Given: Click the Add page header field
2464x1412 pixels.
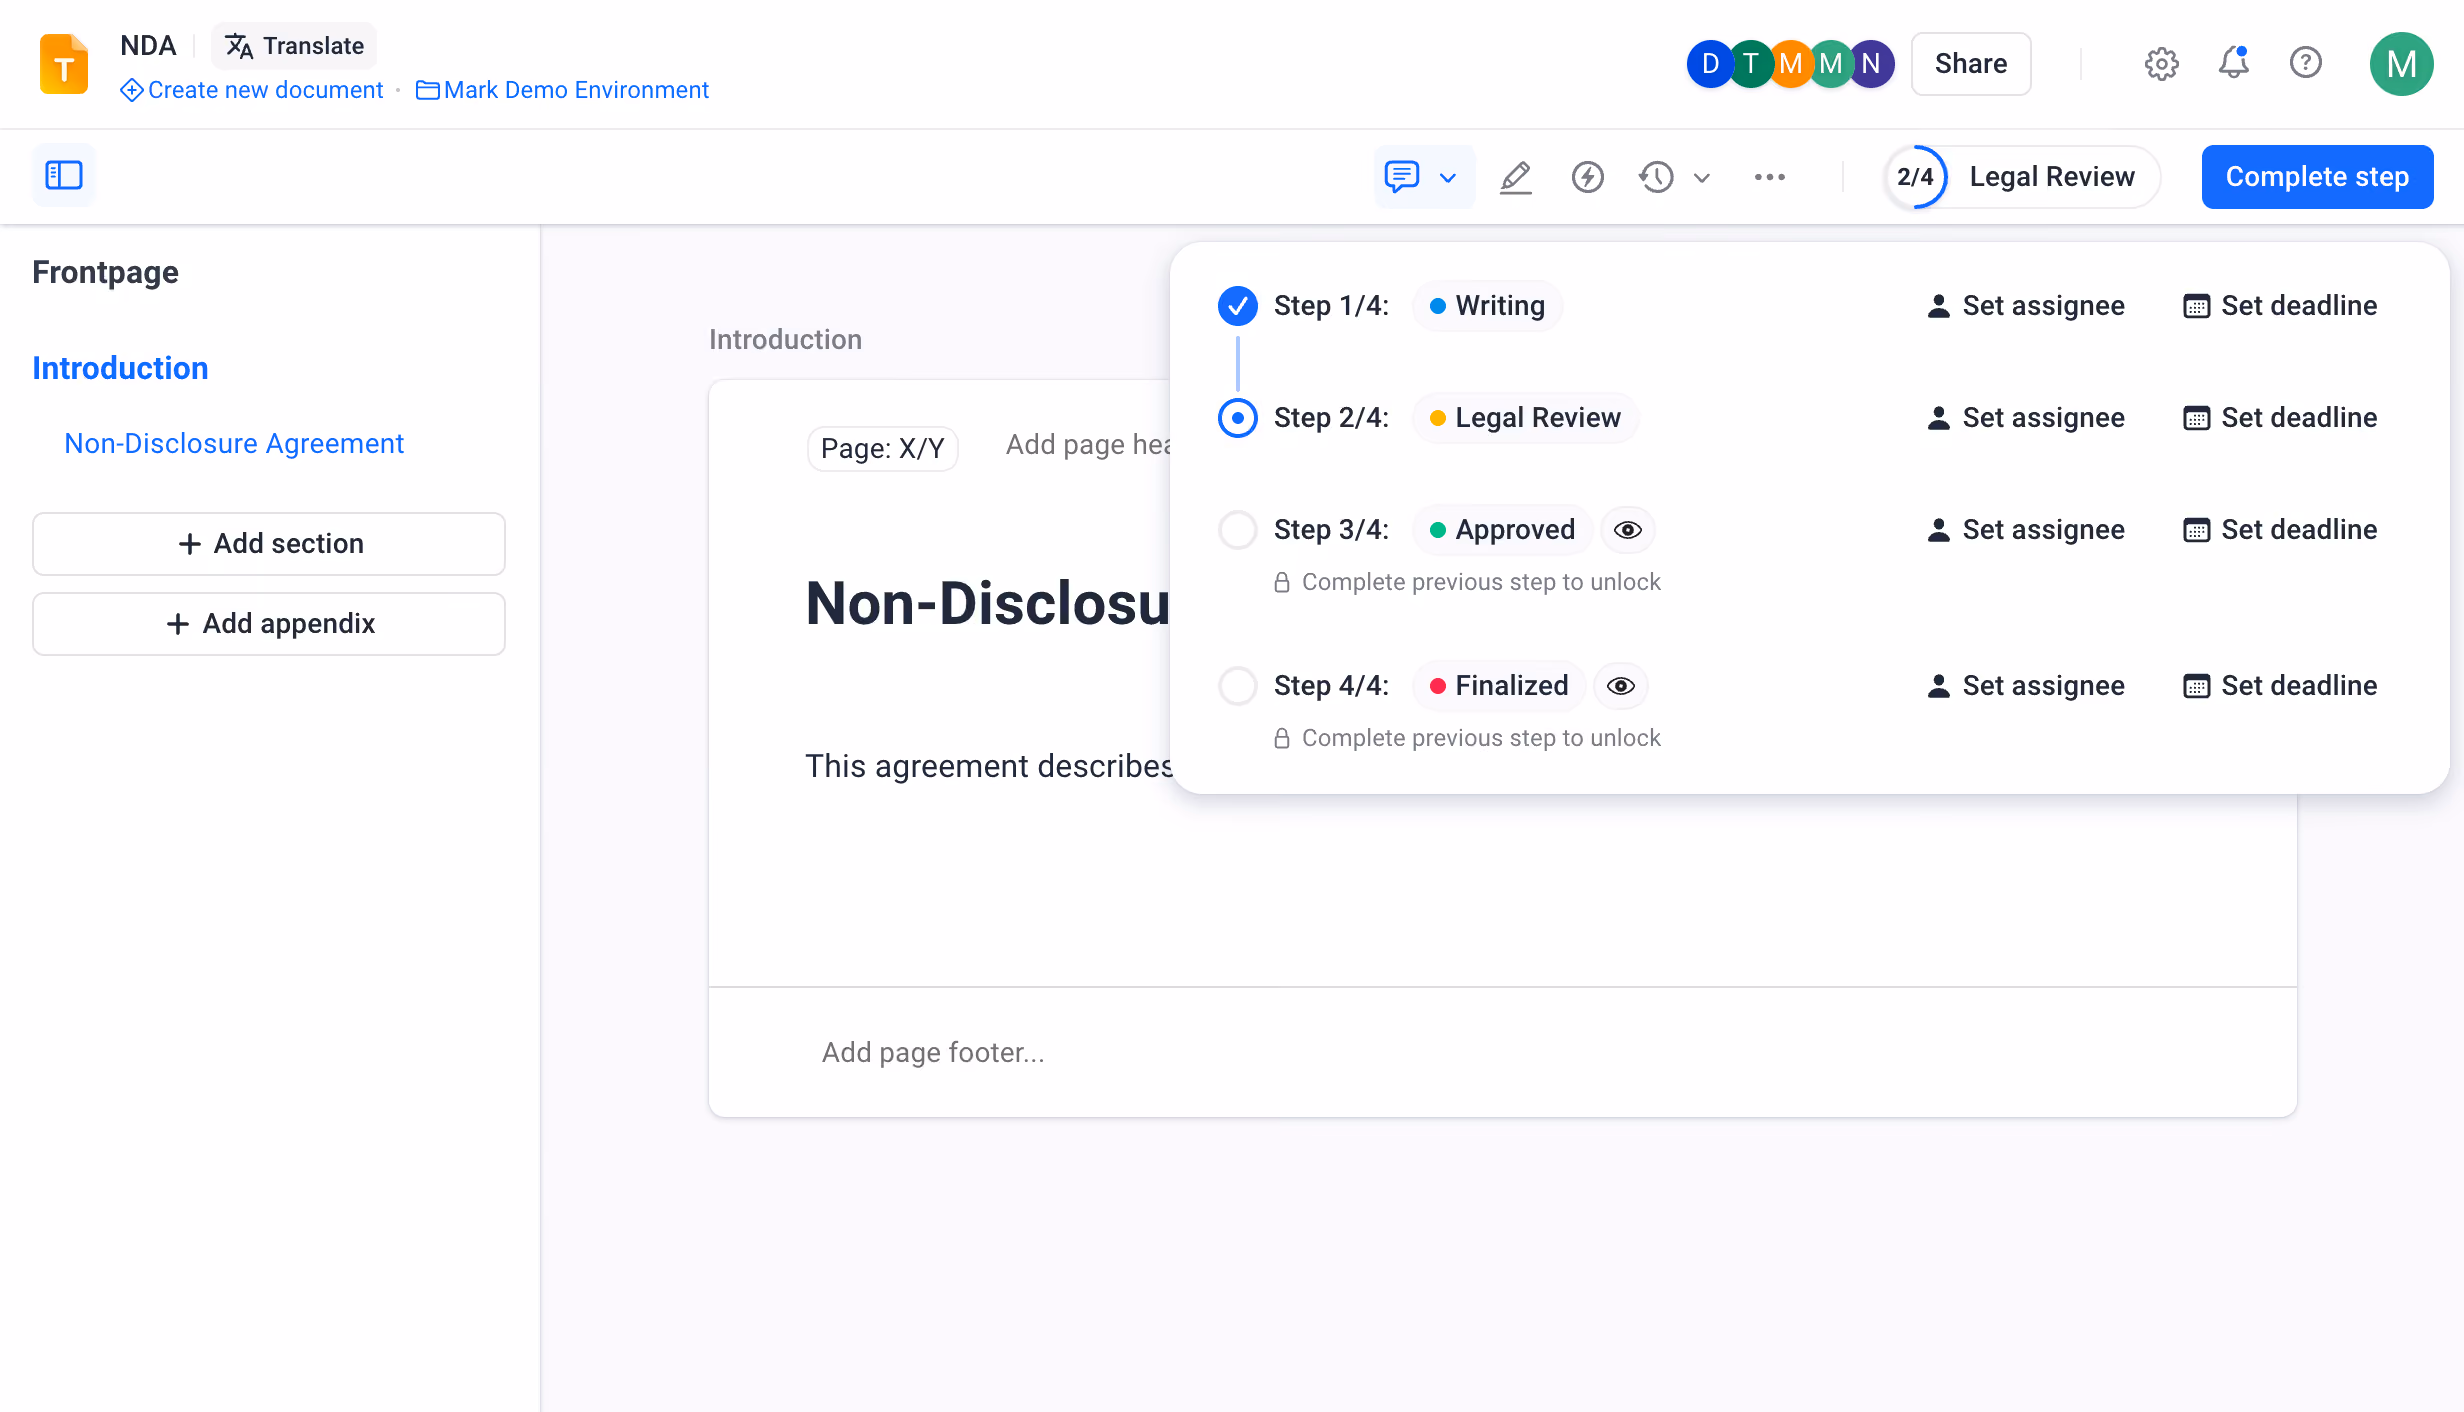Looking at the screenshot, I should pos(1088,445).
